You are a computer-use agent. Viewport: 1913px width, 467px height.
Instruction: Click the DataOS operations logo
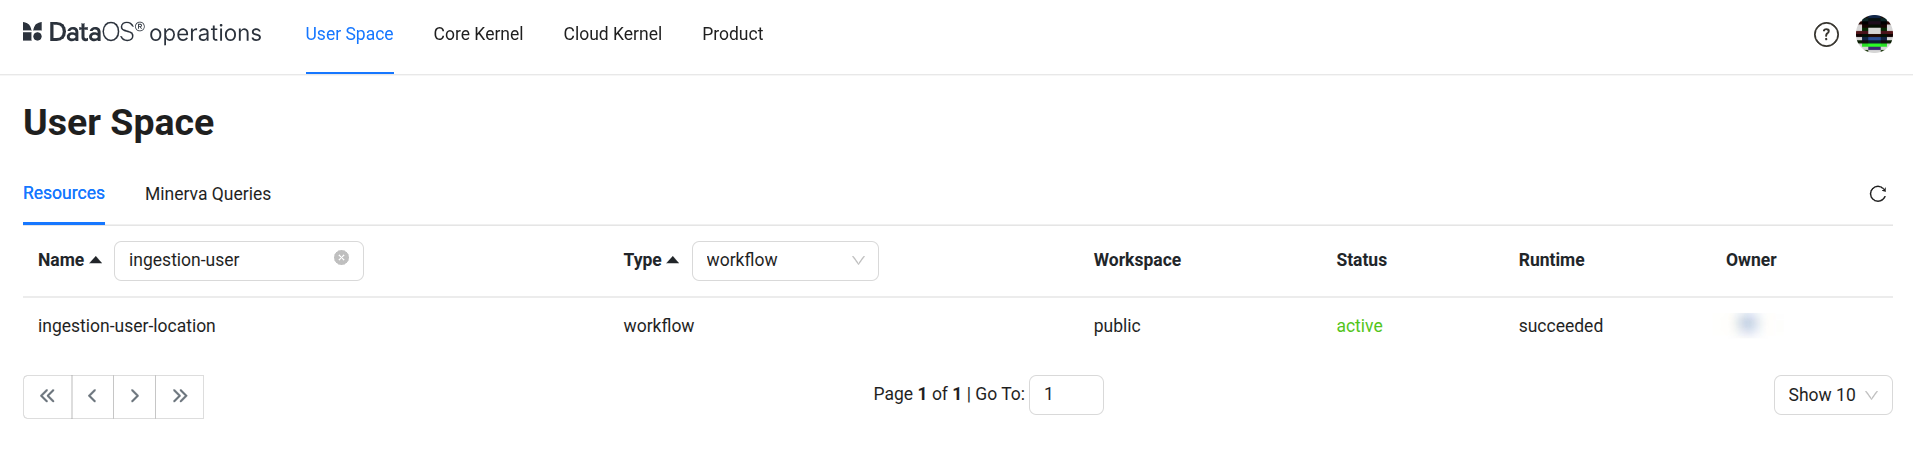[142, 33]
